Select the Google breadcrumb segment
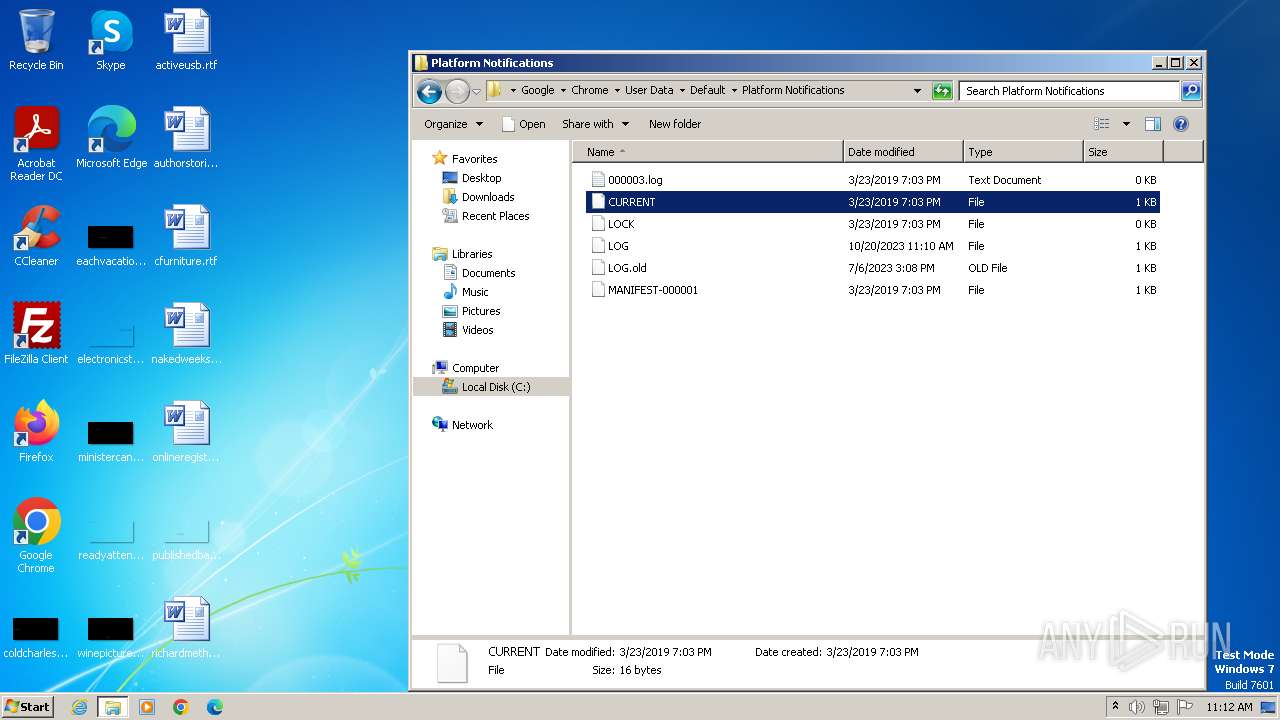Viewport: 1280px width, 720px height. coord(537,90)
